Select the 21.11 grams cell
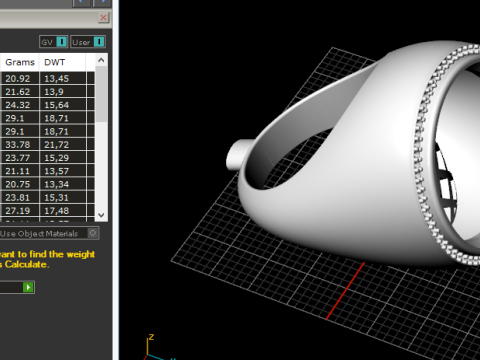Screen dimensions: 480x360 [20, 171]
